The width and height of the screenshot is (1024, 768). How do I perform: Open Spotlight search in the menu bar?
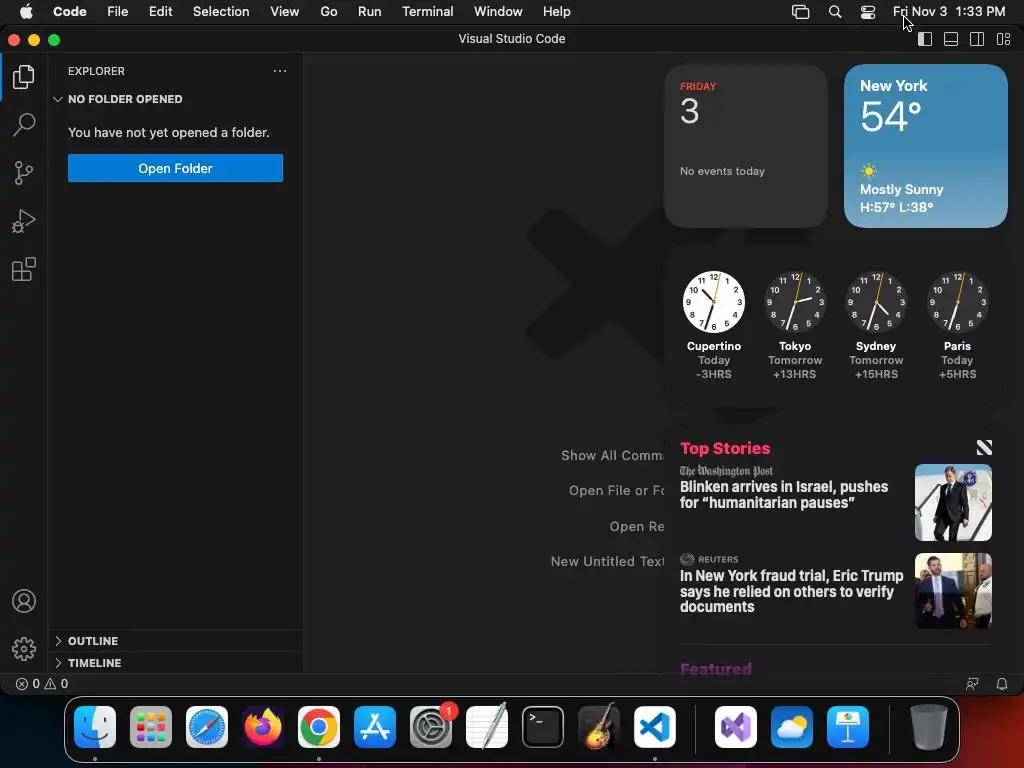(x=835, y=12)
